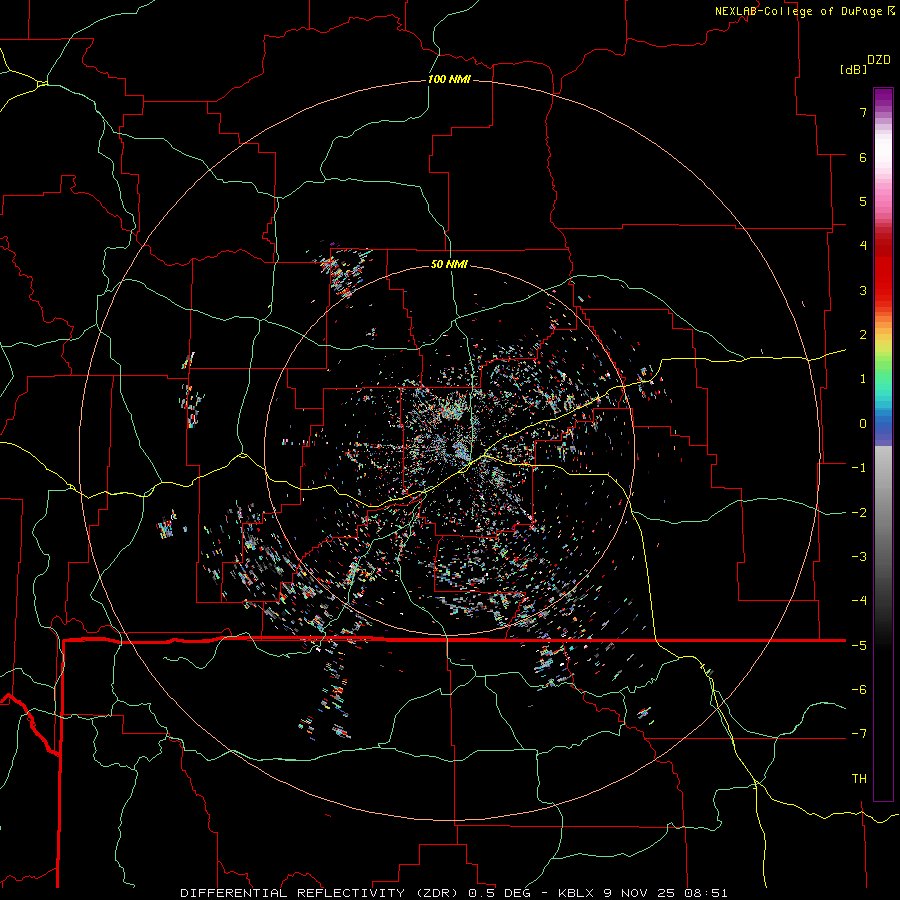
Task: Click the "DZD" legend title
Action: click(879, 60)
